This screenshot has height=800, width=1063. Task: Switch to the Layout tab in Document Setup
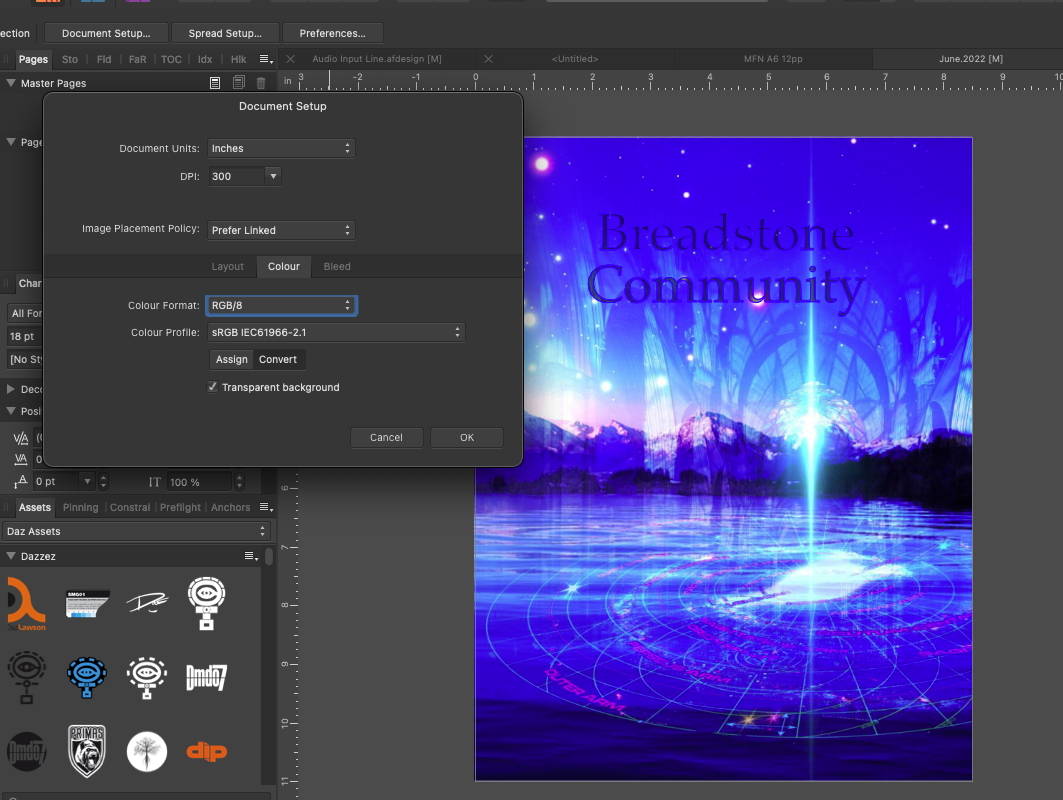tap(227, 266)
